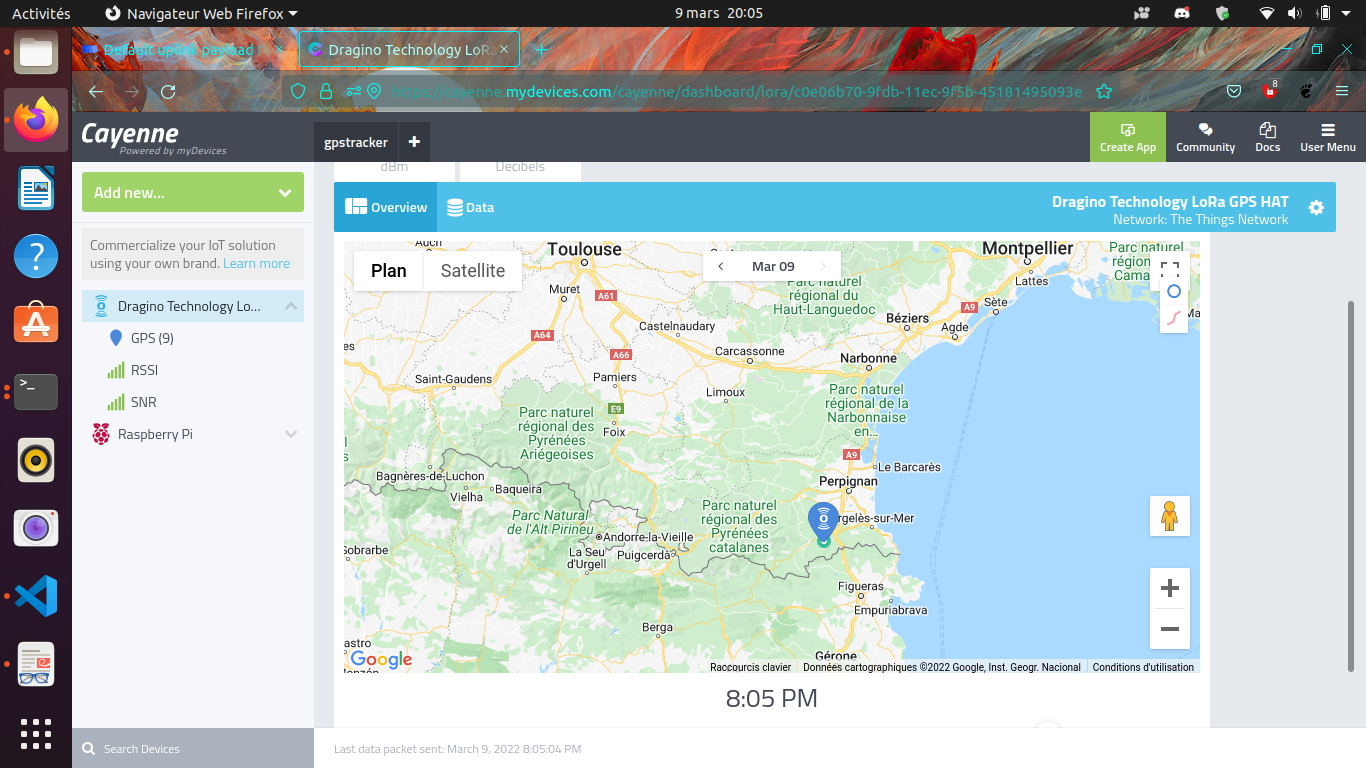Click site security padlock icon
The width and height of the screenshot is (1366, 768).
coord(325,92)
